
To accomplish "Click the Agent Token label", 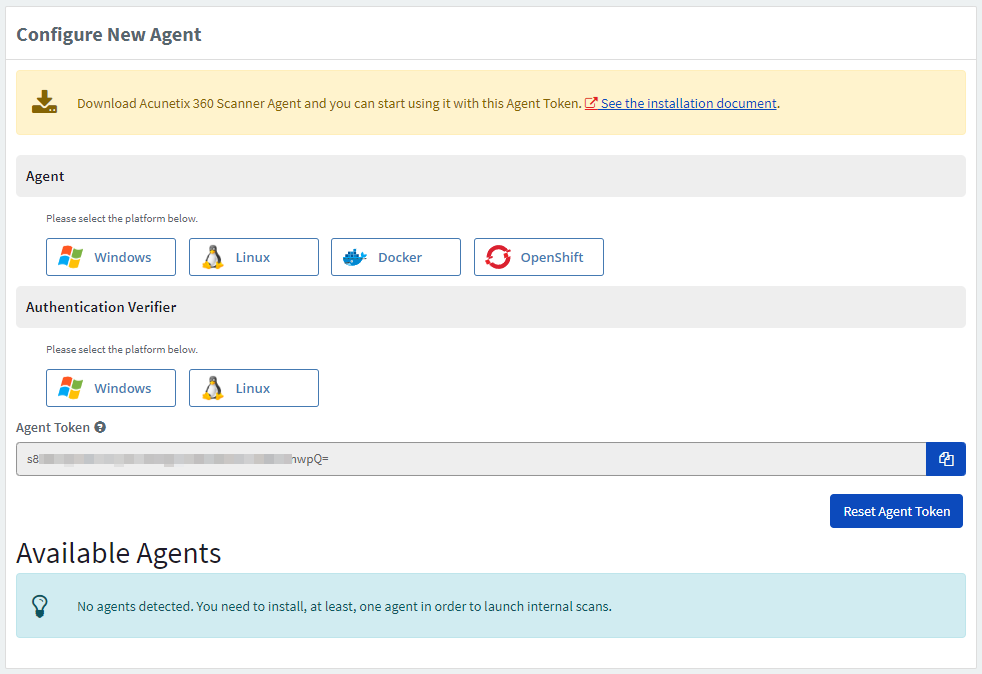I will coord(53,428).
